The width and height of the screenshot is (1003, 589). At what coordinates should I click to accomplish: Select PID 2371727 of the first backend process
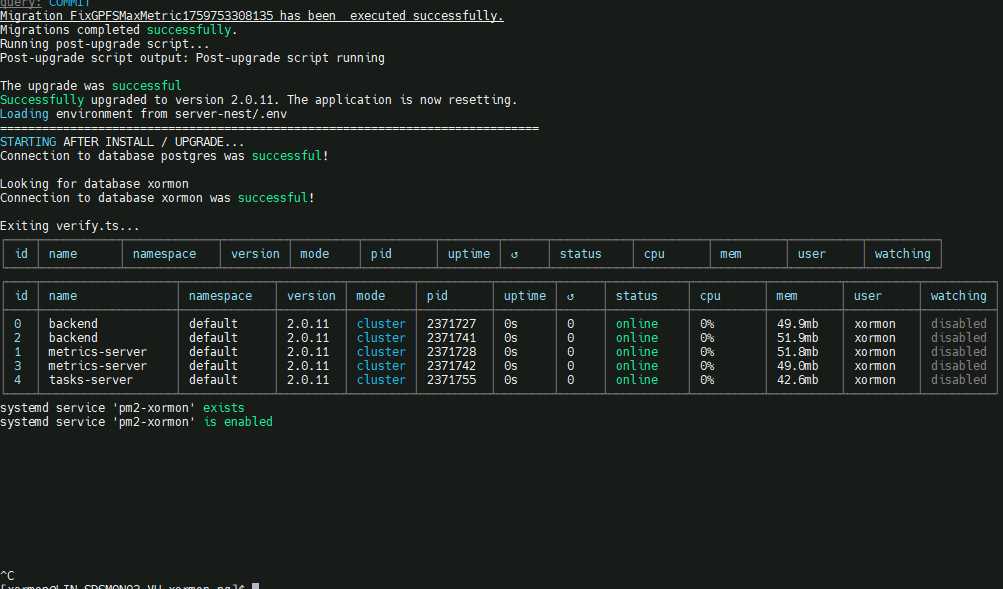pyautogui.click(x=452, y=324)
